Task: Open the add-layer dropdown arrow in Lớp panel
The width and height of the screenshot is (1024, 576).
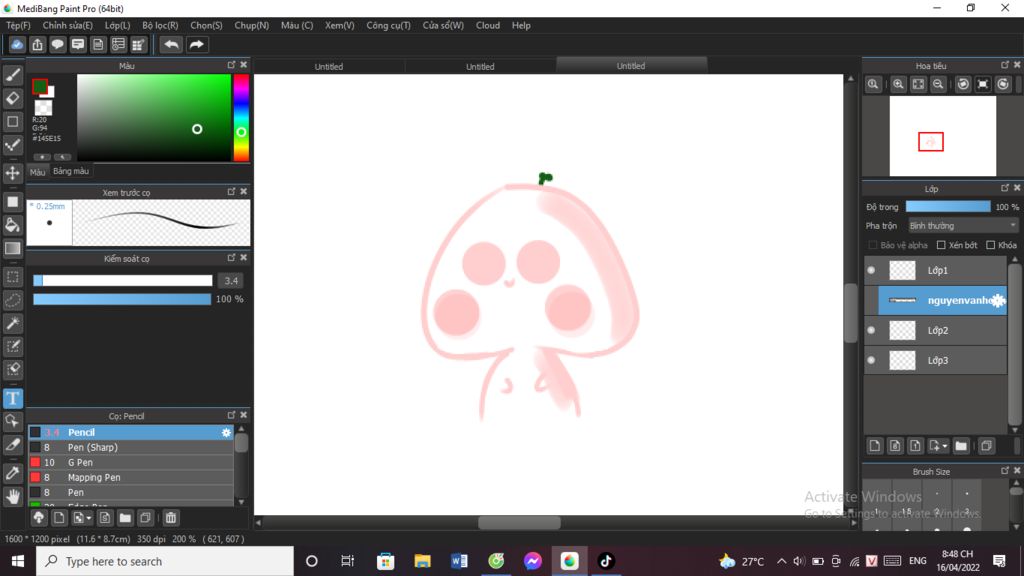Action: tap(944, 446)
